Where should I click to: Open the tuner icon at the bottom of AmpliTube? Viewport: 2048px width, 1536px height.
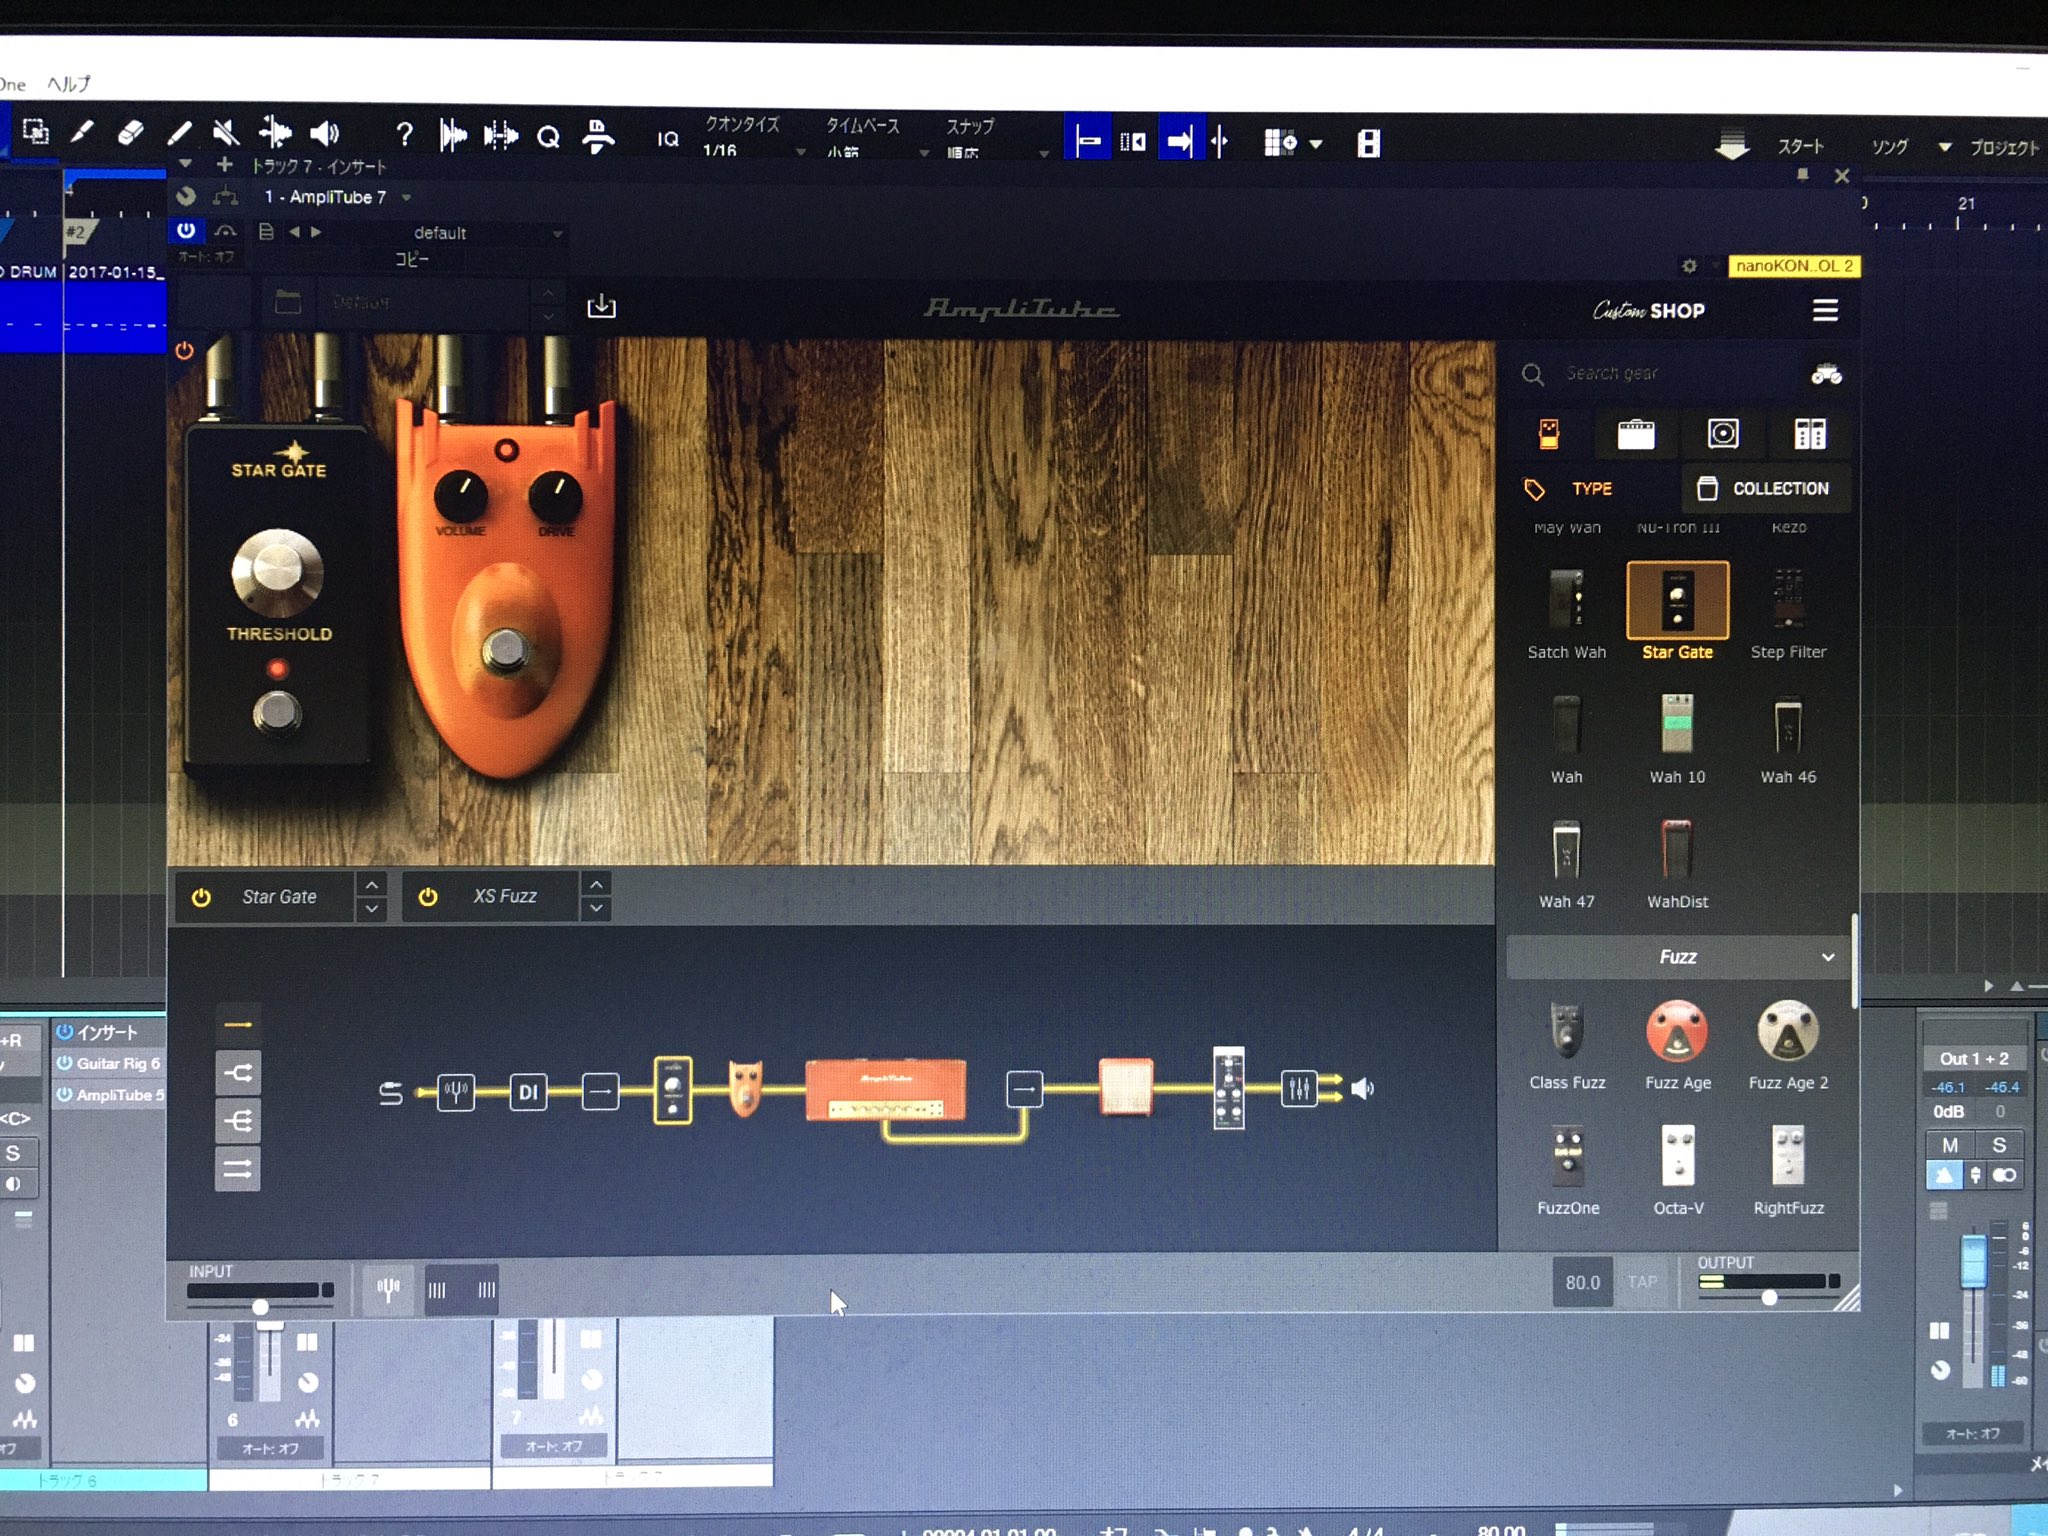pyautogui.click(x=389, y=1290)
